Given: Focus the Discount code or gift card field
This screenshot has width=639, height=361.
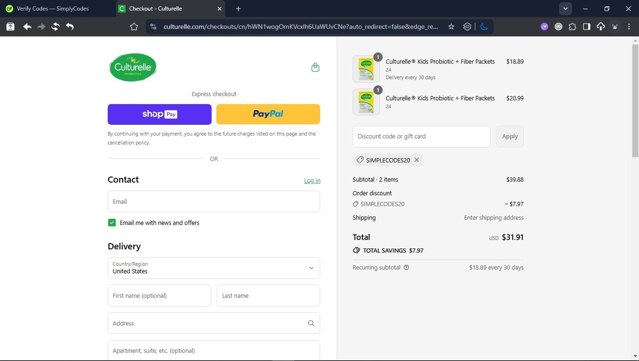Looking at the screenshot, I should (421, 136).
